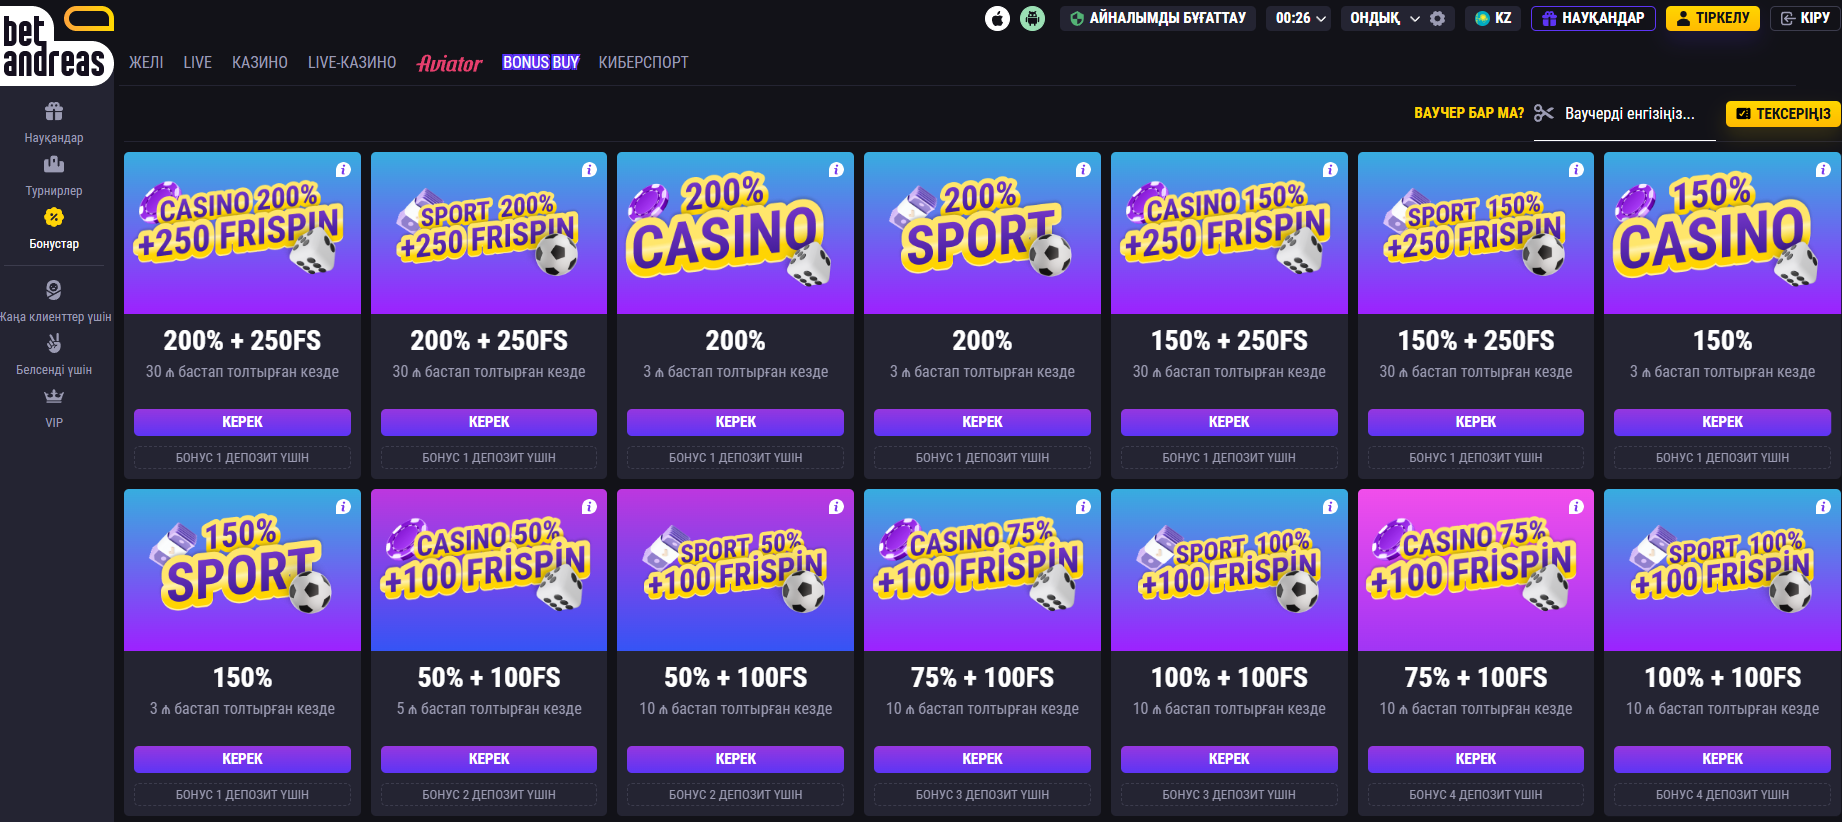Click the yellow ТІРКЕЛУ register button
The width and height of the screenshot is (1842, 822).
(1712, 18)
